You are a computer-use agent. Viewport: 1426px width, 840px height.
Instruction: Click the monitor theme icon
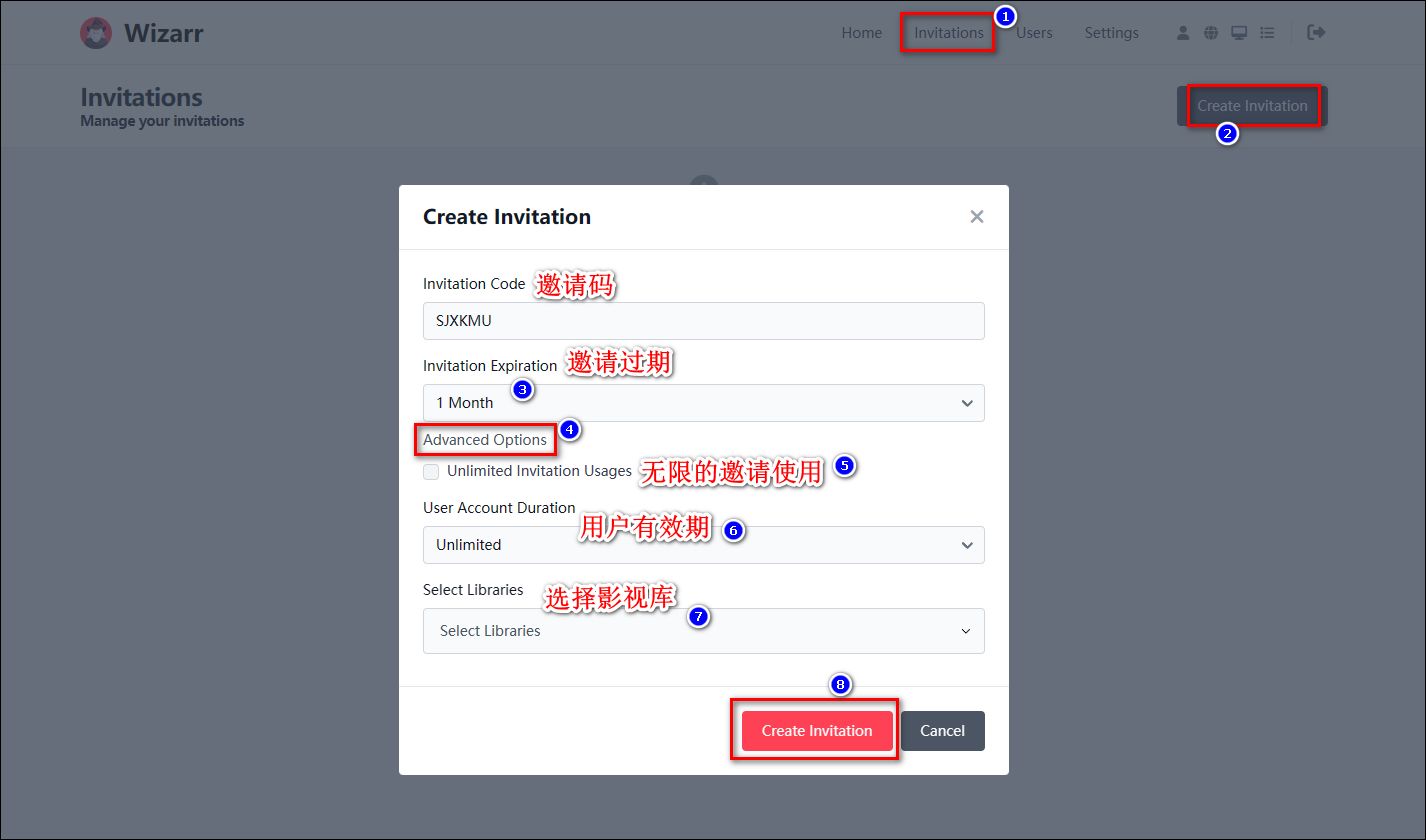coord(1239,33)
